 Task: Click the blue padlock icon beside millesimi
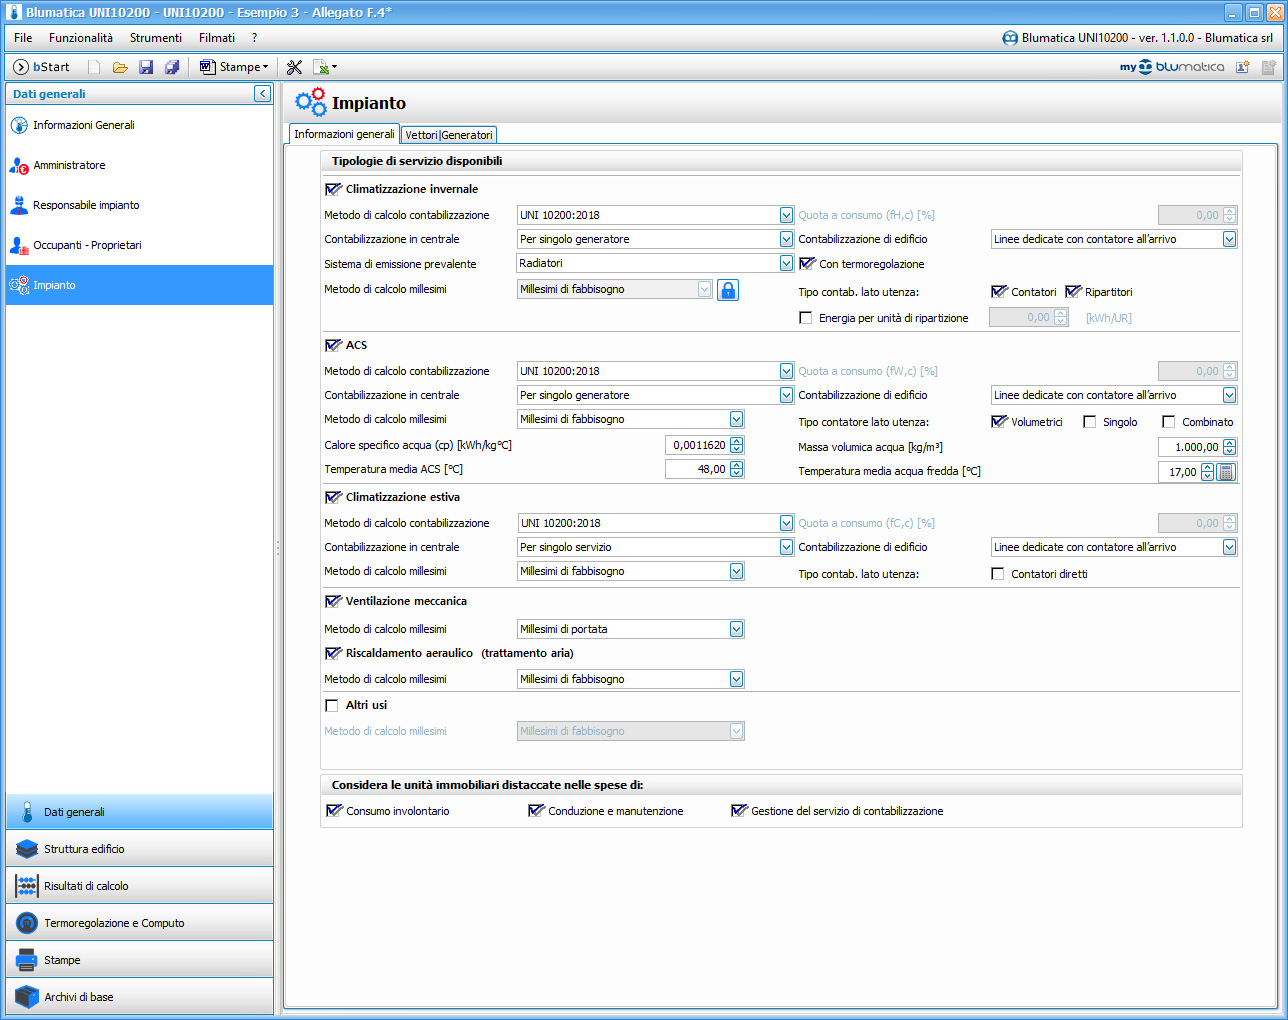coord(728,290)
